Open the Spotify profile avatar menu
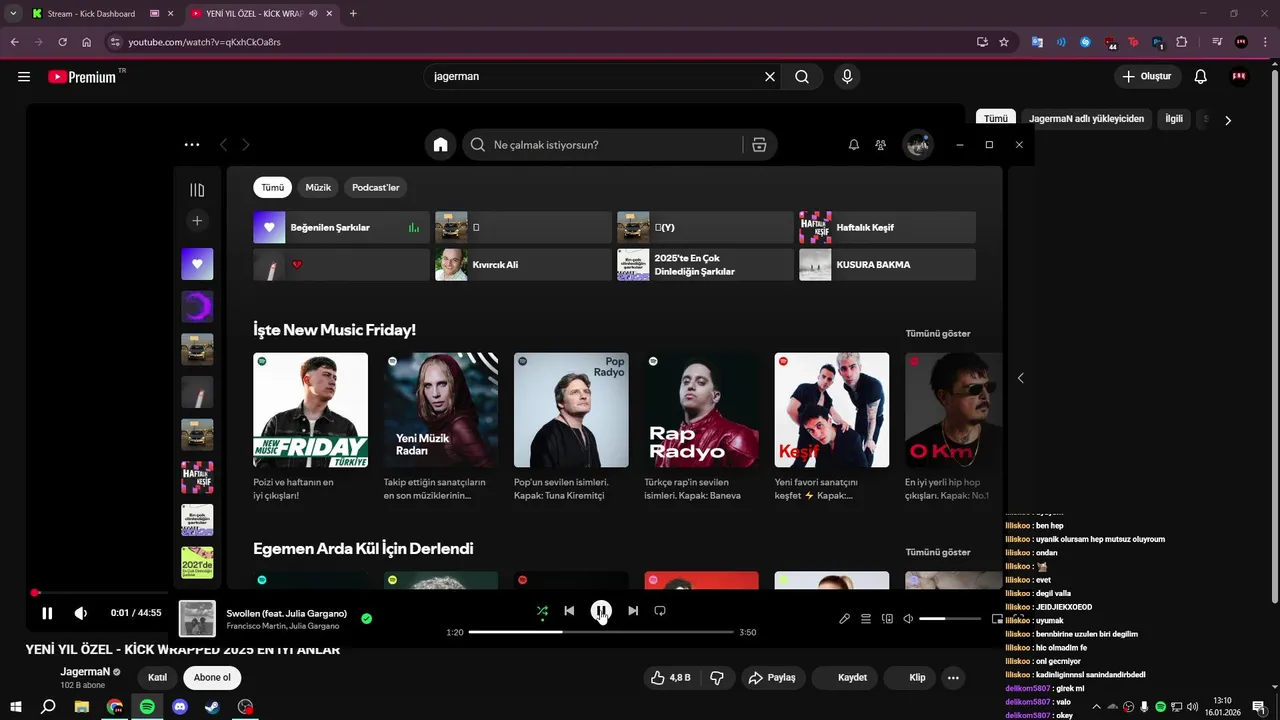 tap(918, 145)
